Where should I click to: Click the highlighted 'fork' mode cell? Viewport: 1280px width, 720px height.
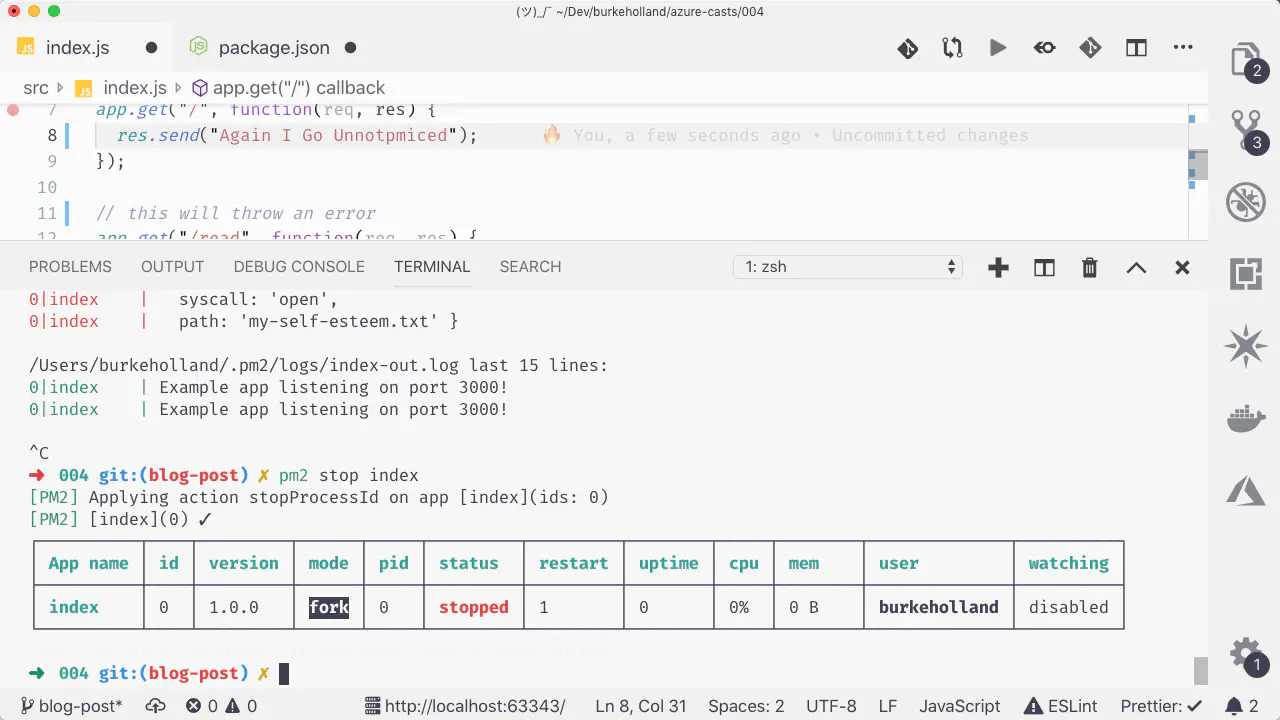pos(329,607)
